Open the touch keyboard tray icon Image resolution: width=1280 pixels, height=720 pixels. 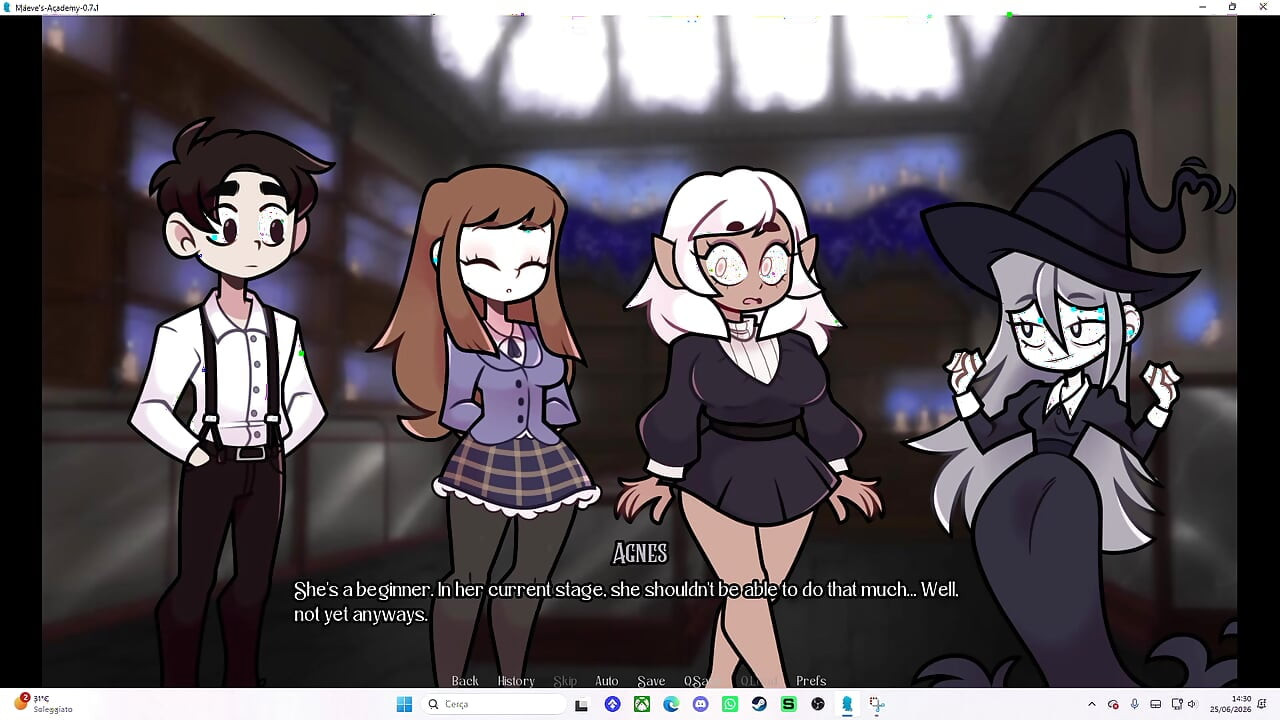(x=1156, y=704)
